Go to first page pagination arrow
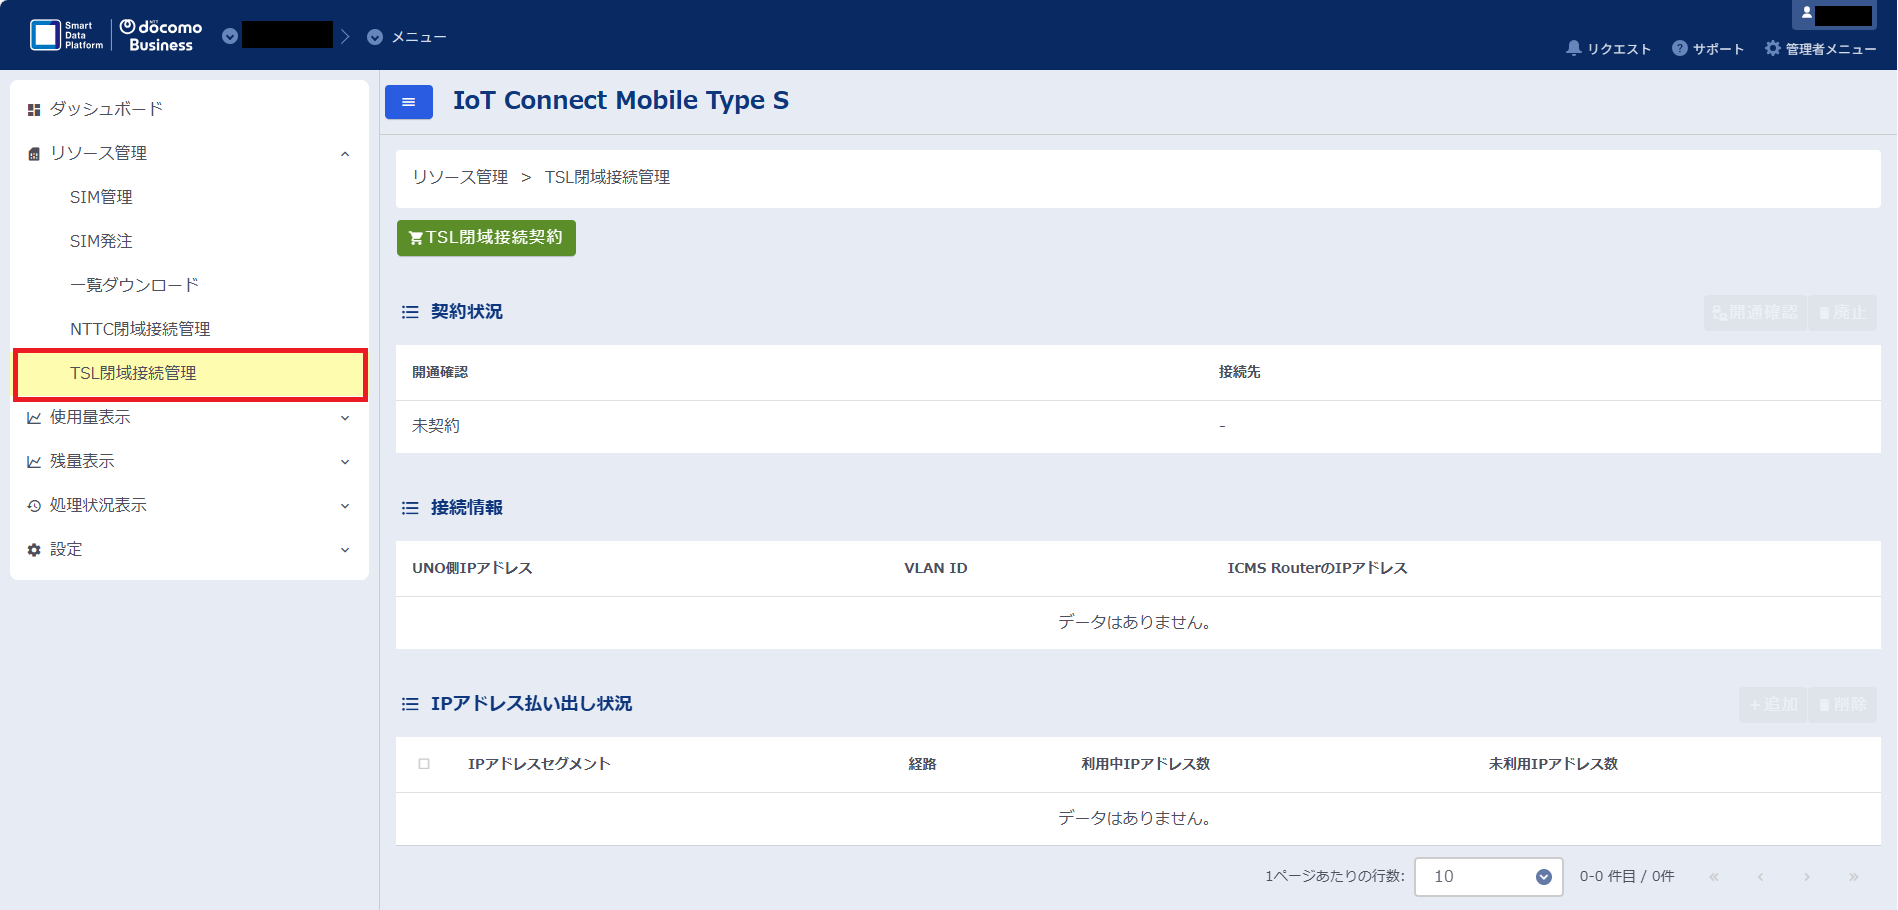The width and height of the screenshot is (1898, 910). click(1714, 877)
